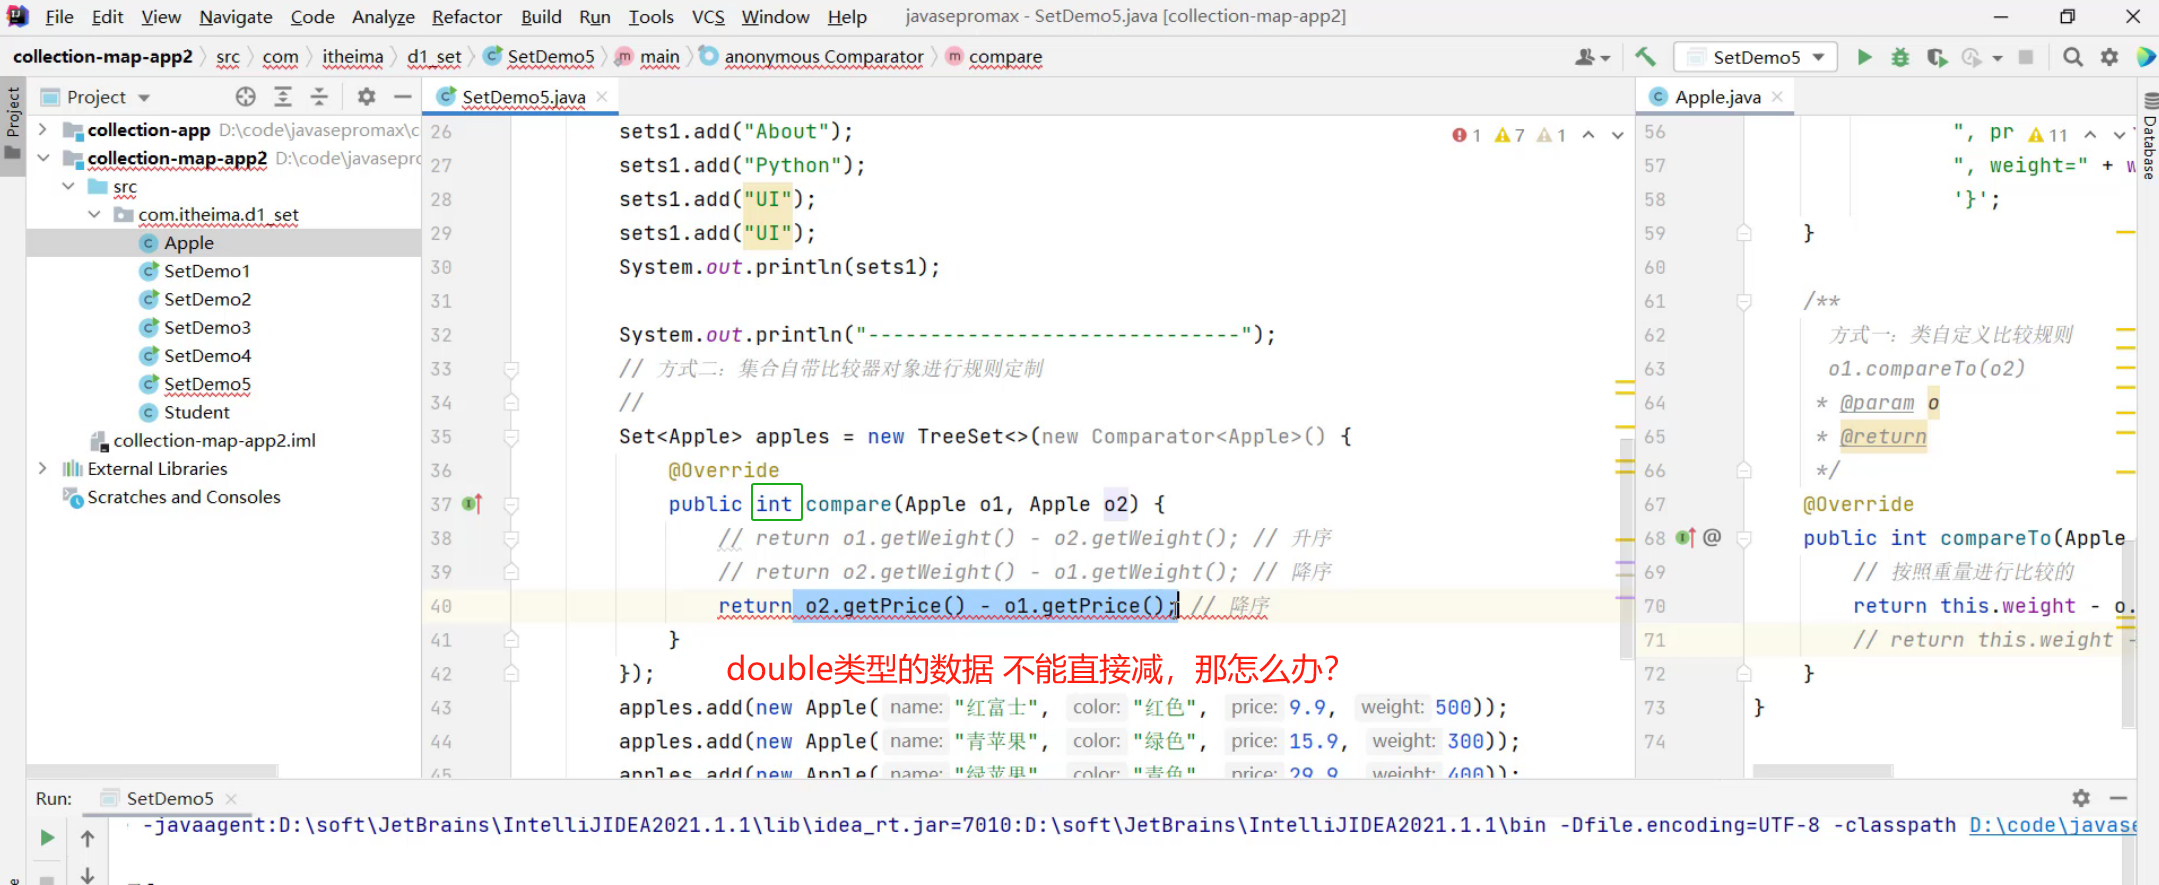Fold the Javadoc comment at line 61

(x=1744, y=301)
